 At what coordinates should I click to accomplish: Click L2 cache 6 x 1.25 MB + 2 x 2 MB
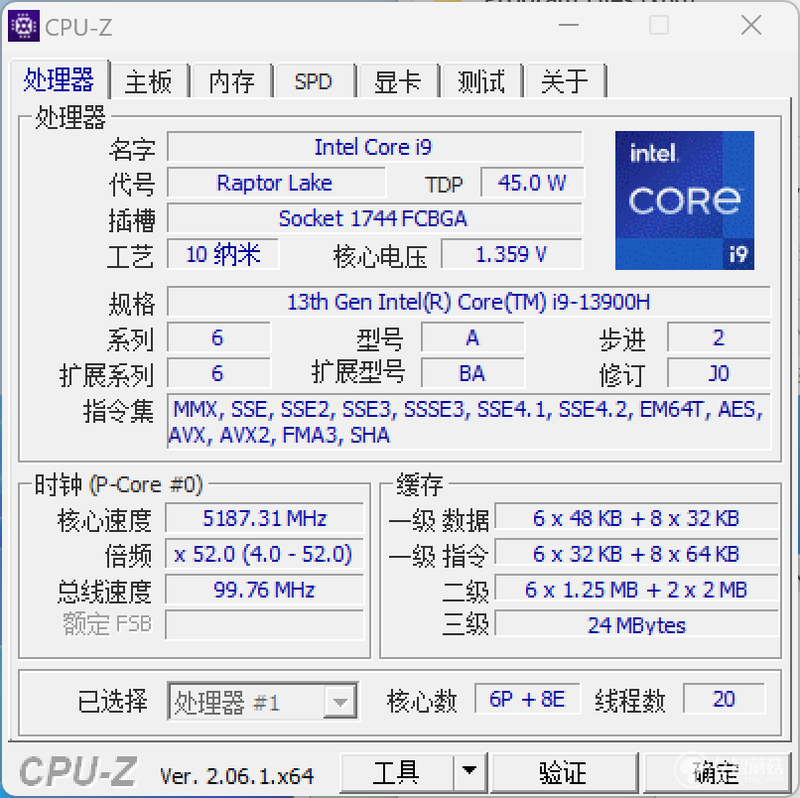[636, 590]
